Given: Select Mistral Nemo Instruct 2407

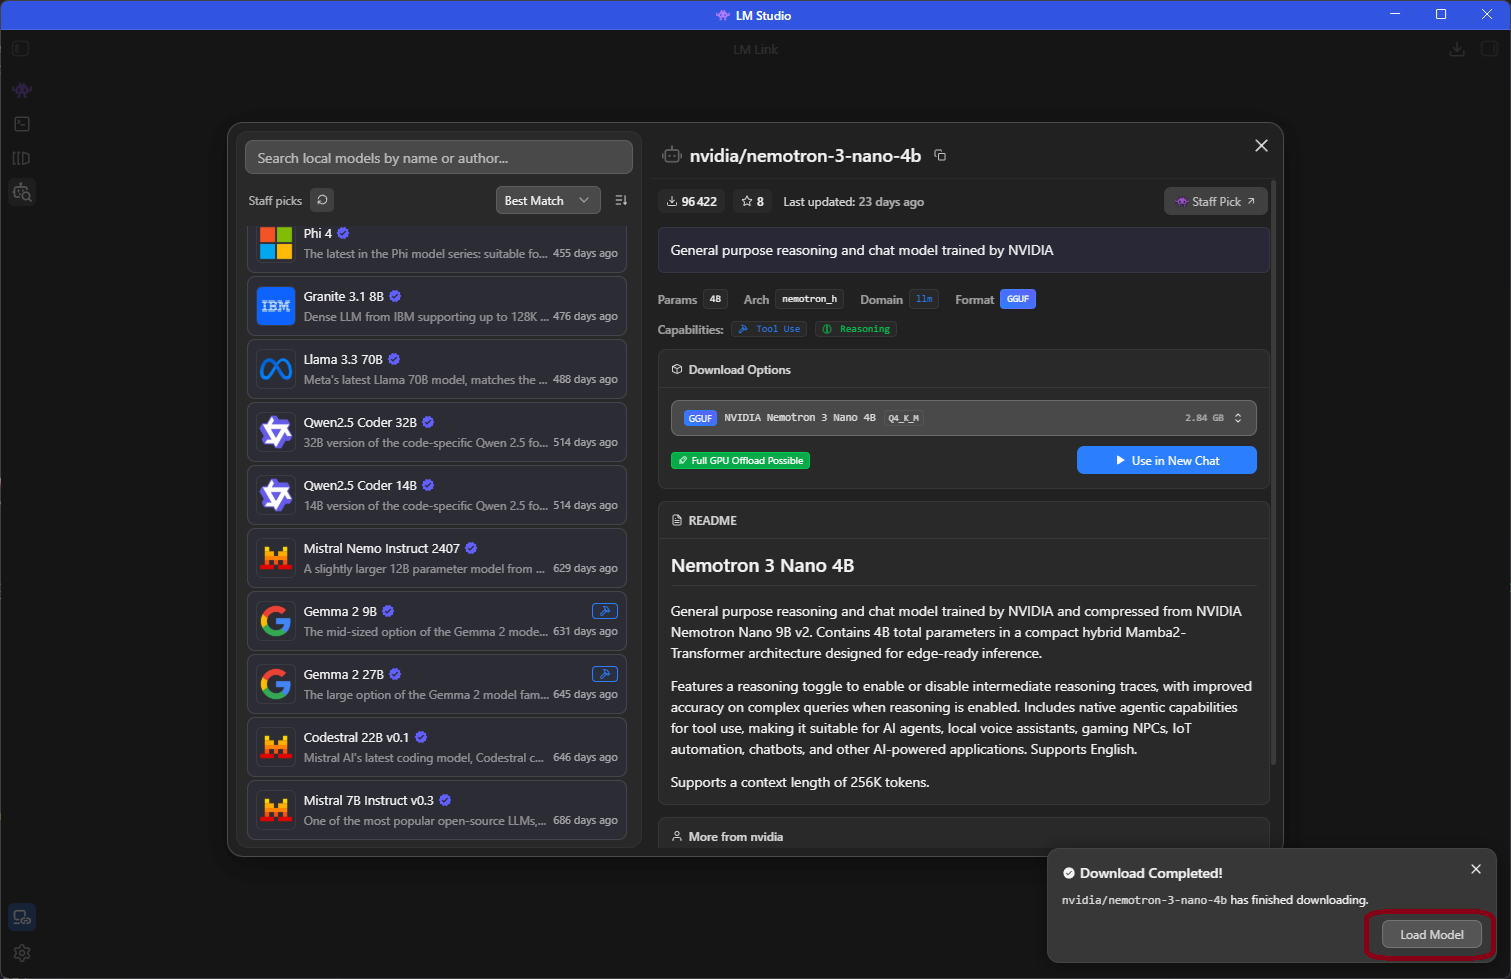Looking at the screenshot, I should [x=438, y=558].
